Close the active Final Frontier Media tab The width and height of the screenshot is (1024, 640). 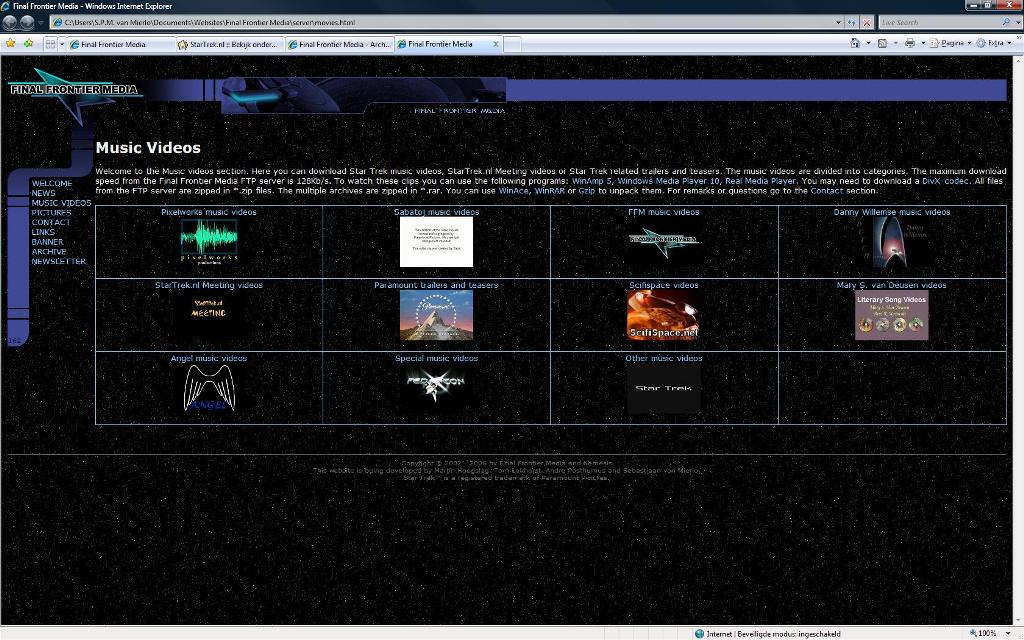pyautogui.click(x=496, y=44)
